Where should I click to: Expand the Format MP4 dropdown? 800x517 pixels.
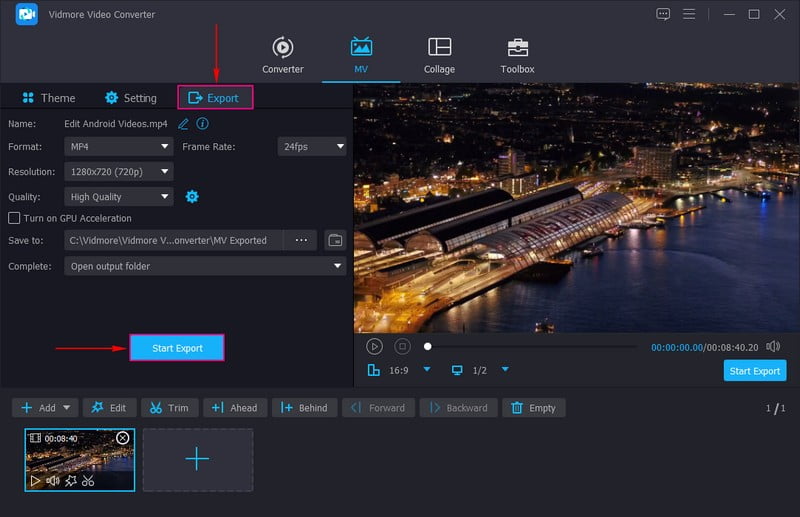coord(119,147)
